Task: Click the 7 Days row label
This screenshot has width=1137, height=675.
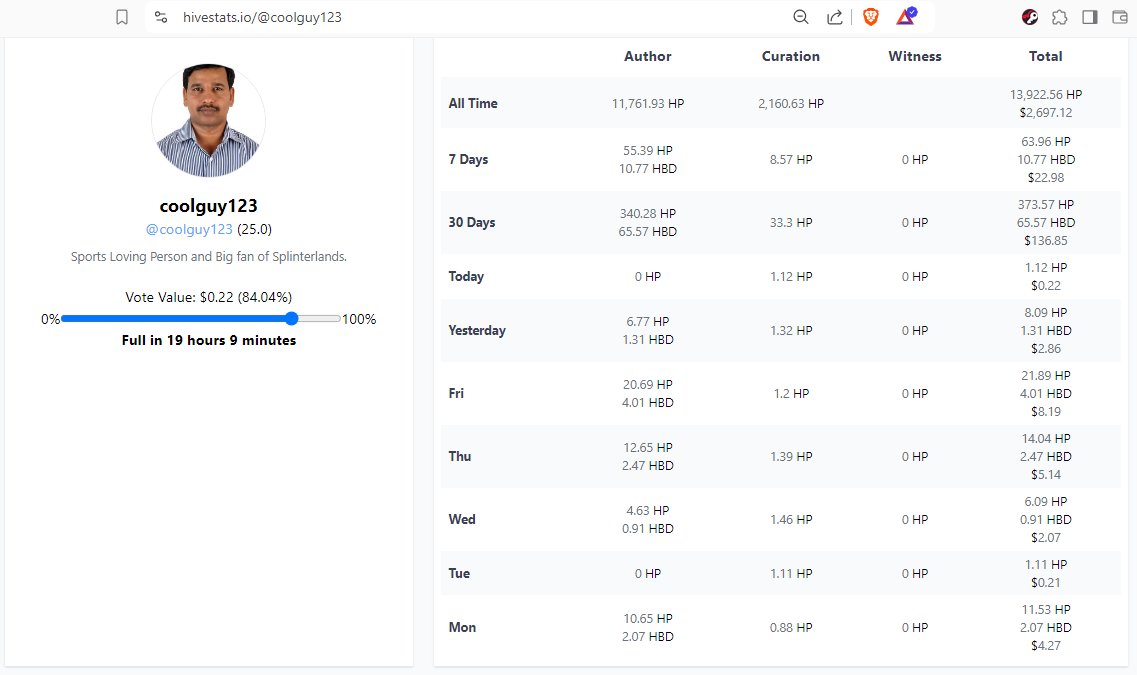Action: pos(468,160)
